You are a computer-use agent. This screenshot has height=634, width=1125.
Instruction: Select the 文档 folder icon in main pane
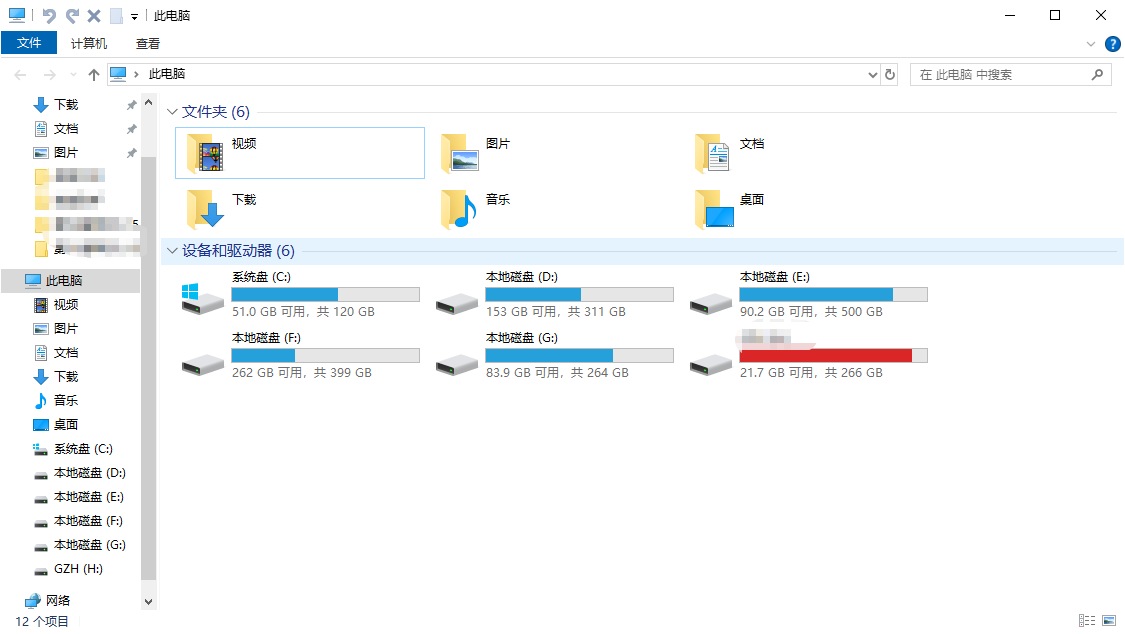coord(713,153)
